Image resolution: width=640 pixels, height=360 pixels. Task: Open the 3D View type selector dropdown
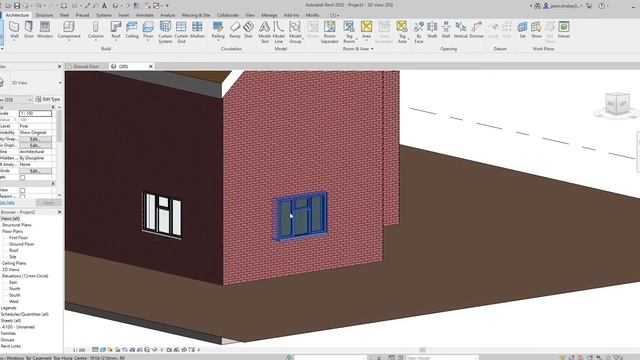(x=60, y=82)
